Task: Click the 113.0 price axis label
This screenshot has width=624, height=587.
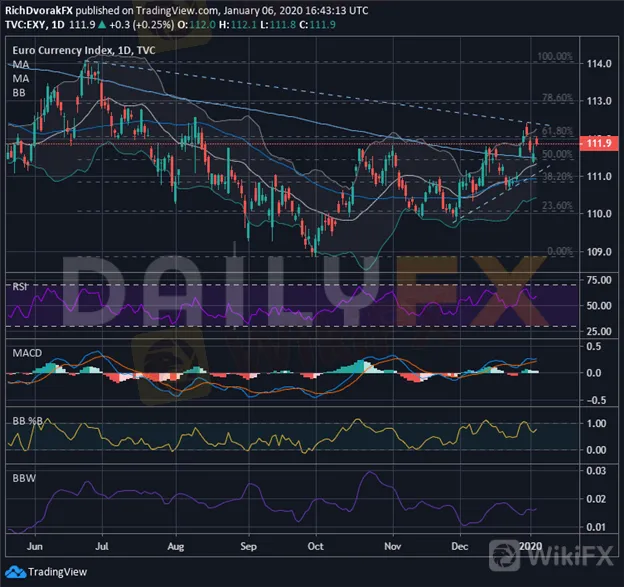Action: [x=599, y=101]
